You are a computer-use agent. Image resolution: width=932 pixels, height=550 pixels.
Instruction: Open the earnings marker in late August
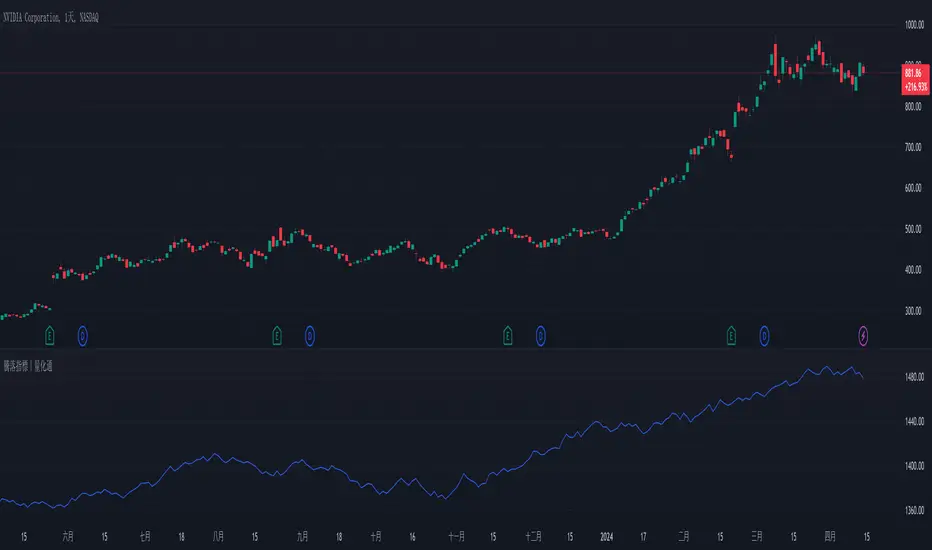point(277,336)
